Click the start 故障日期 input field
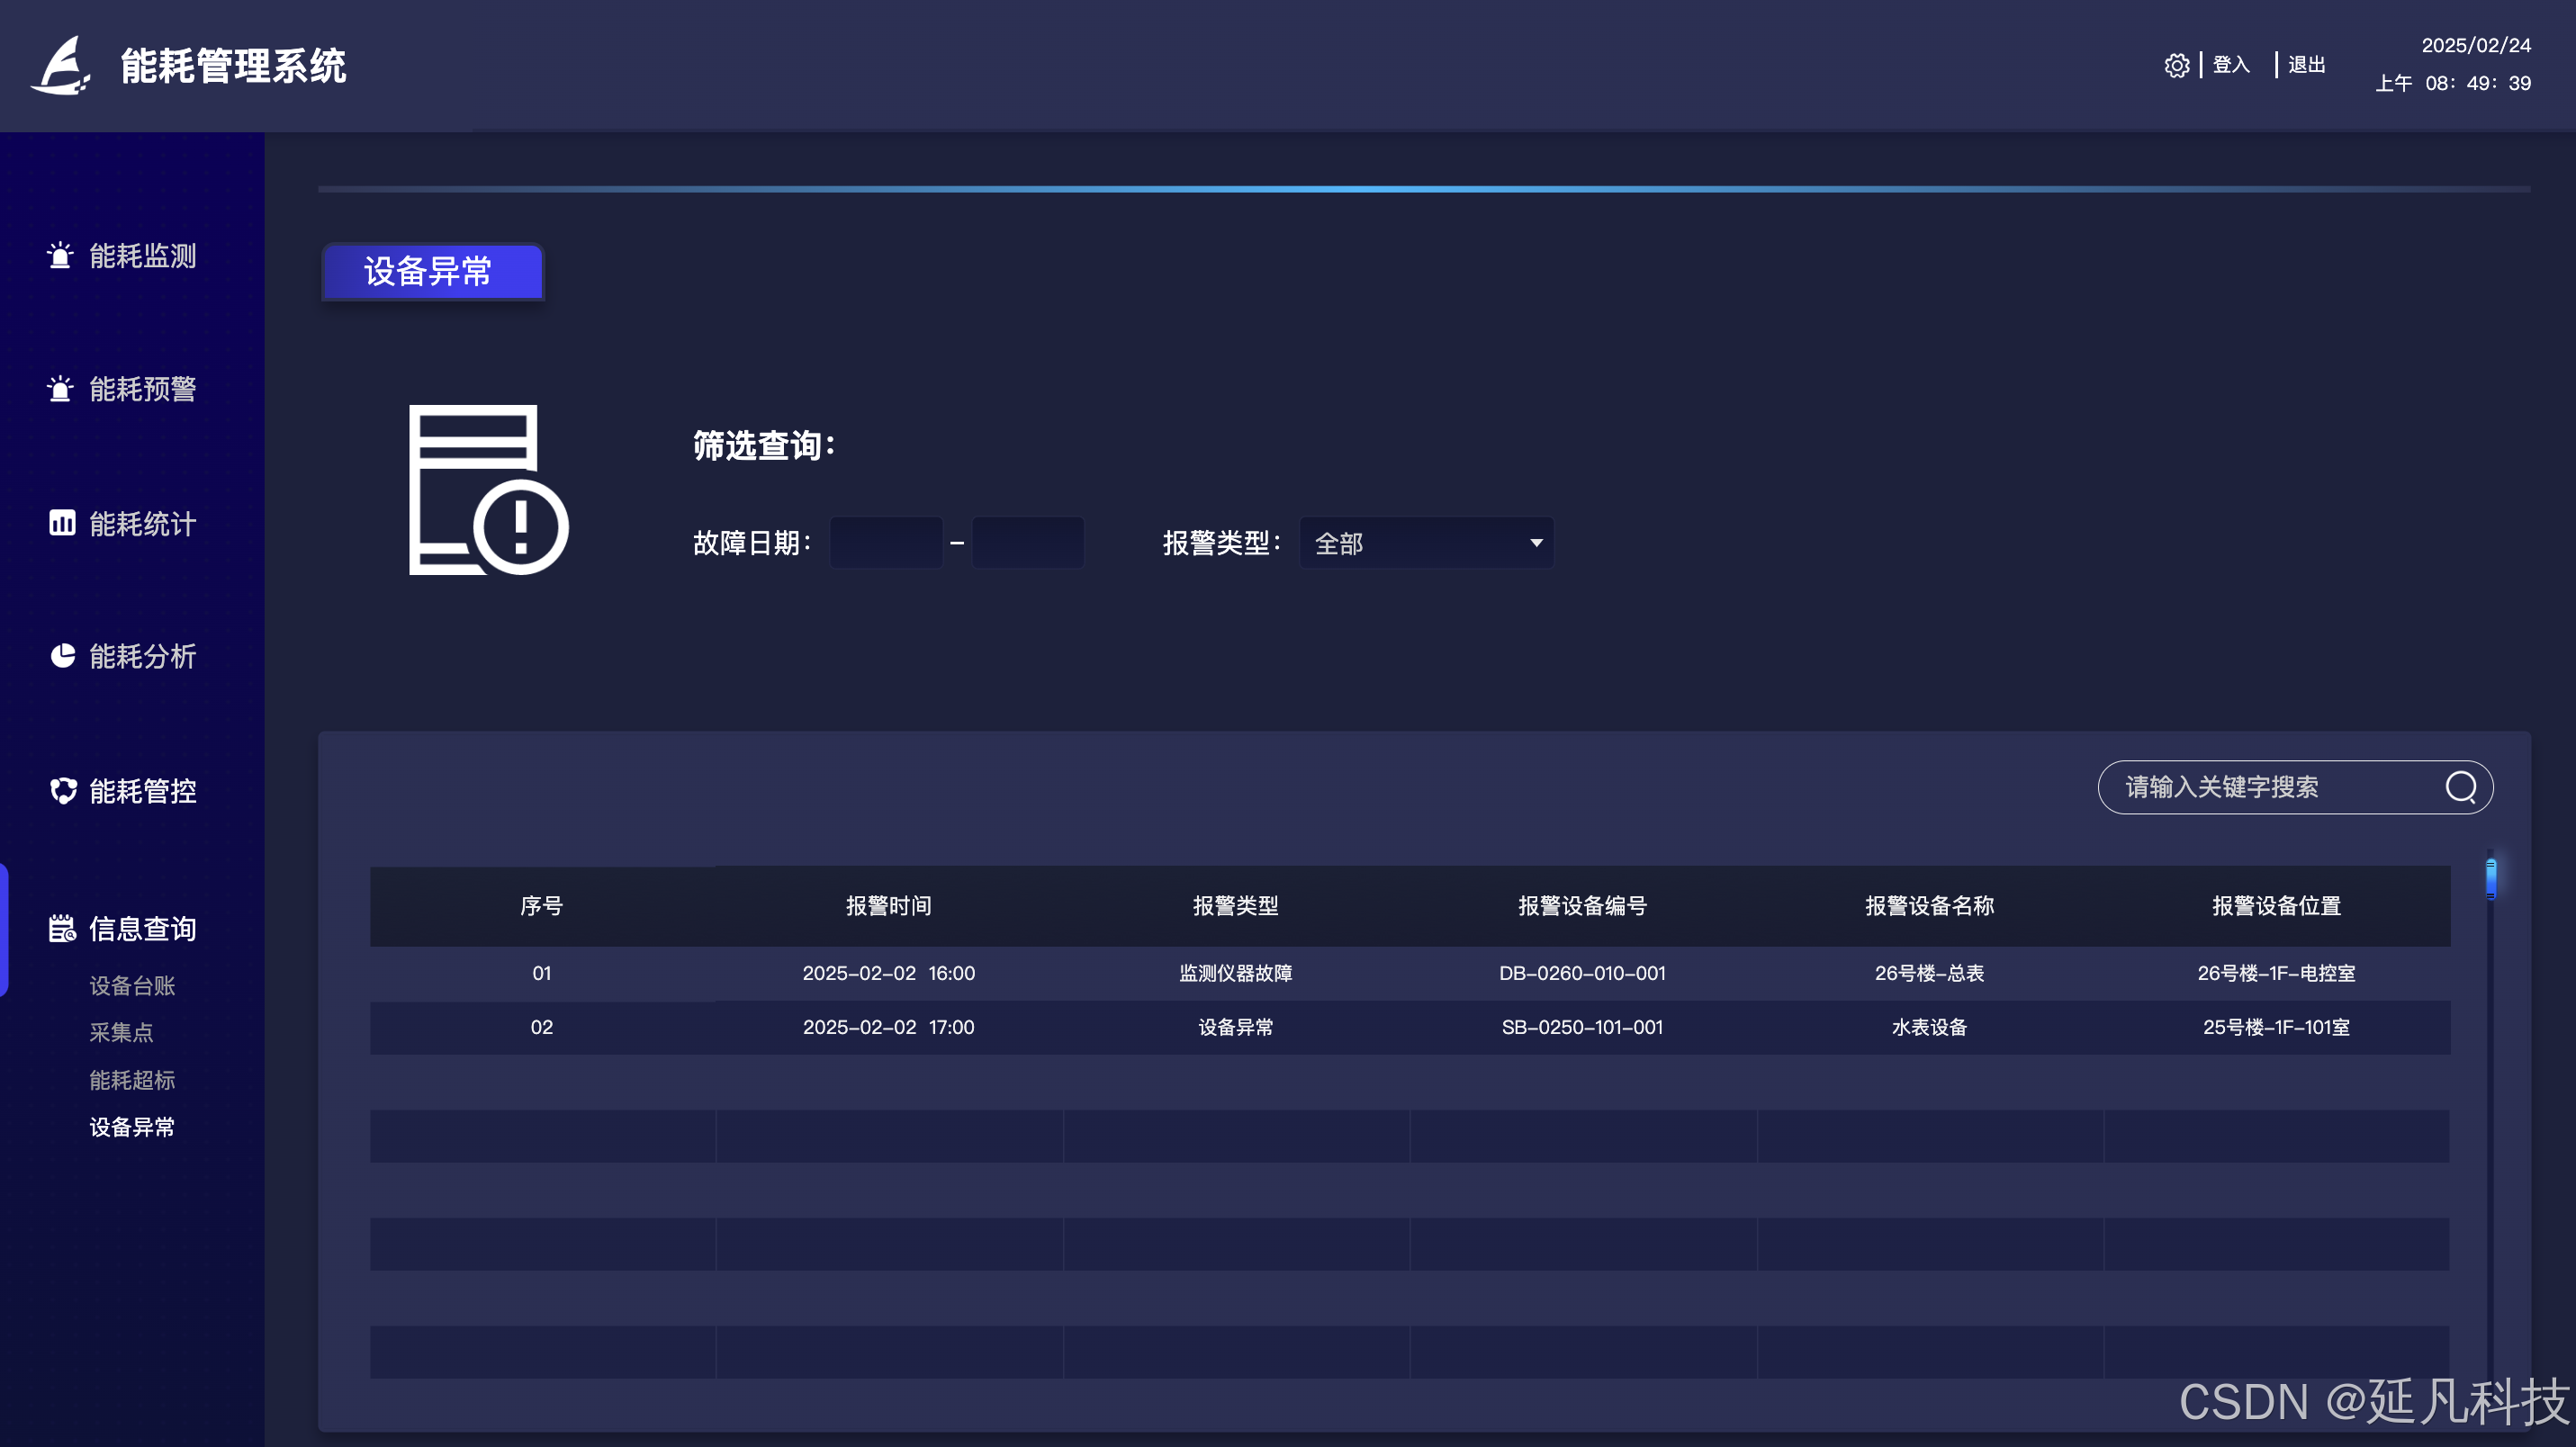Image resolution: width=2576 pixels, height=1447 pixels. pos(886,543)
